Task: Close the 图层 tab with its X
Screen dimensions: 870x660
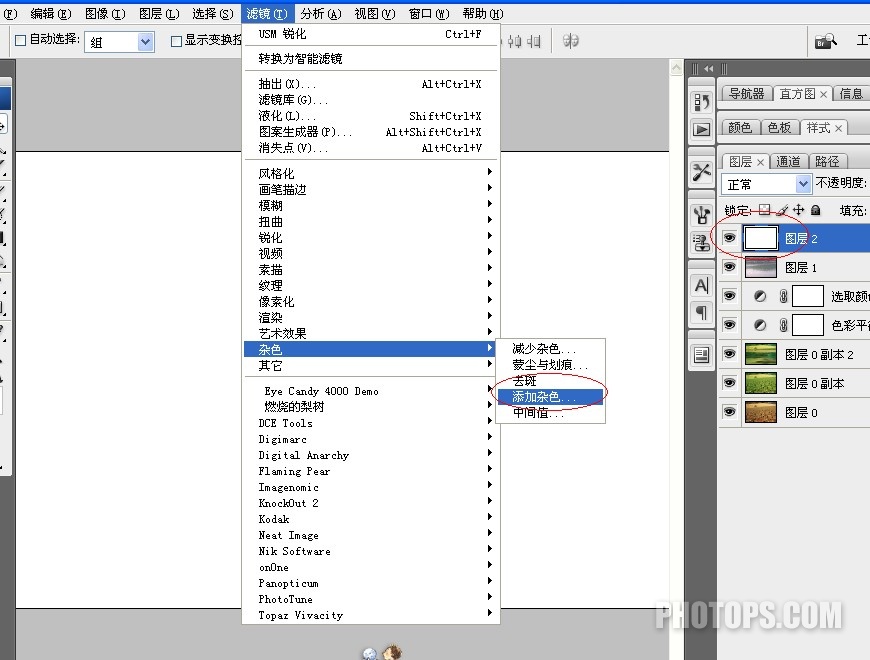Action: [760, 162]
